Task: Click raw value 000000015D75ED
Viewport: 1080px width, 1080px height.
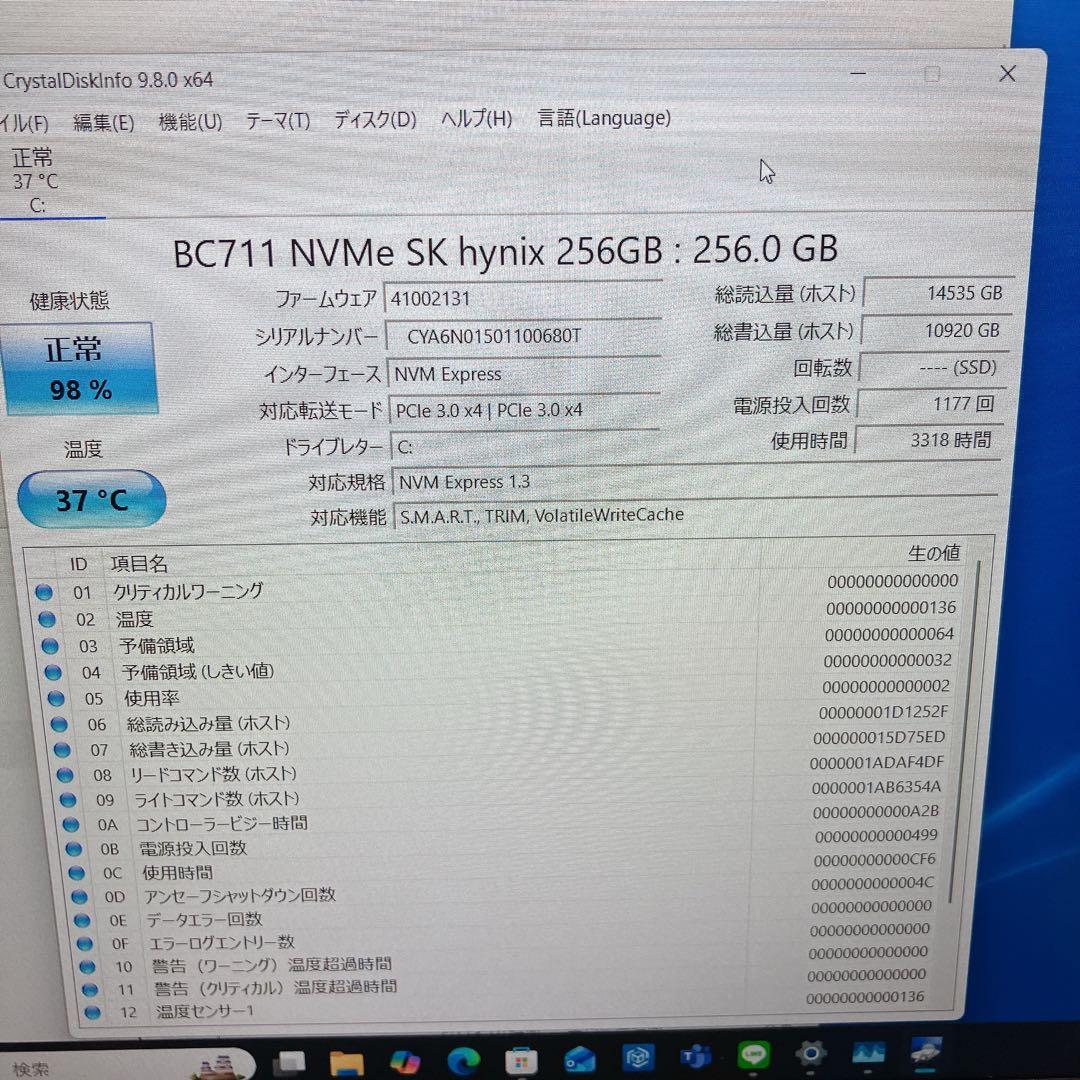Action: tap(879, 737)
